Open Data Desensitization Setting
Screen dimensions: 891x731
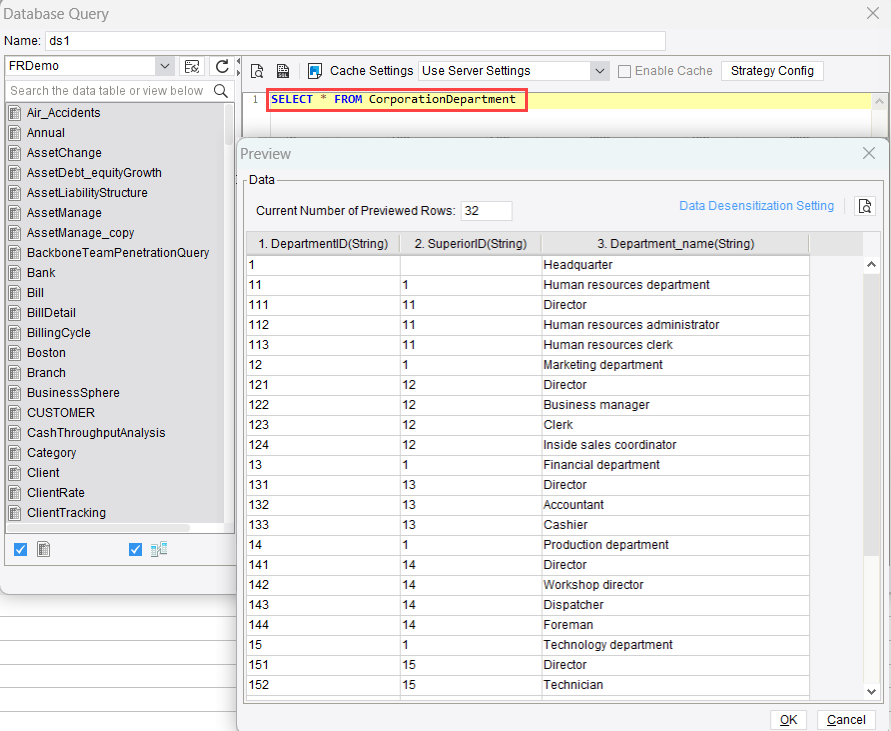756,205
